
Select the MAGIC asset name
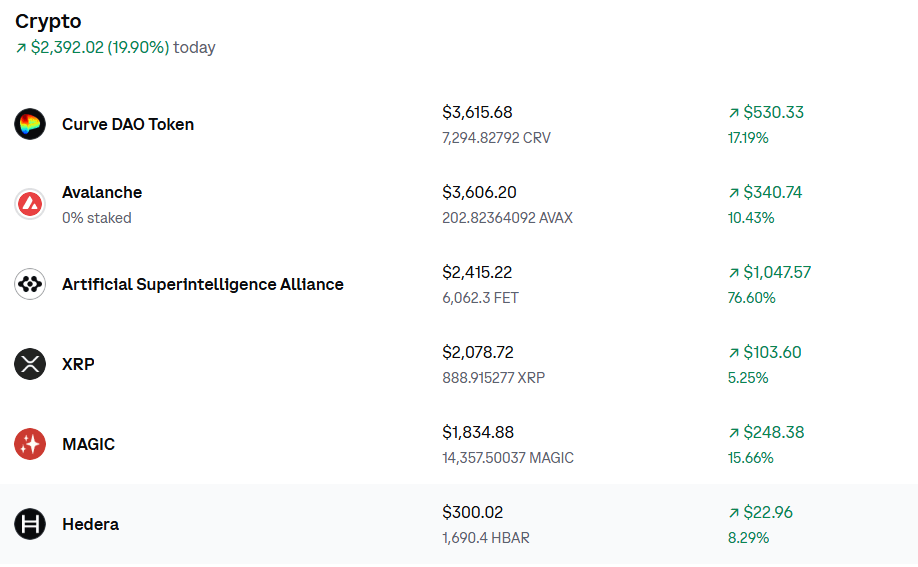tap(88, 444)
